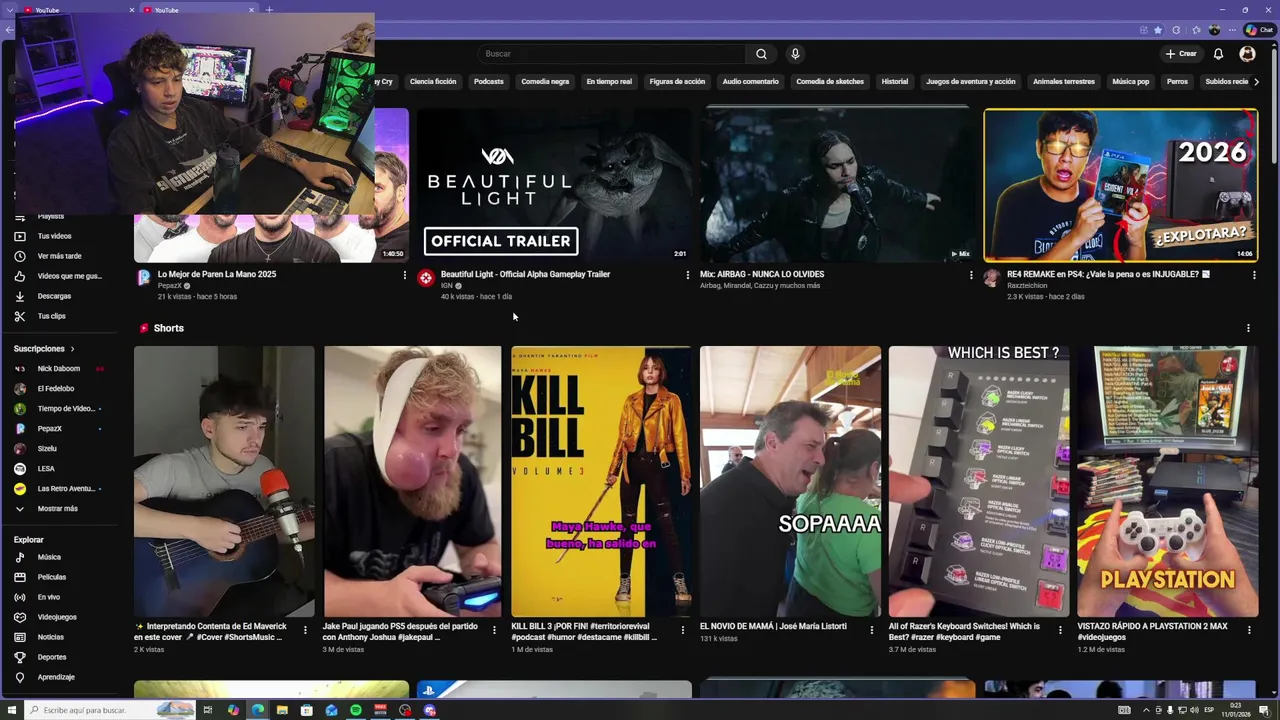
Task: Select the En tiempo real category chip
Action: [x=609, y=82]
